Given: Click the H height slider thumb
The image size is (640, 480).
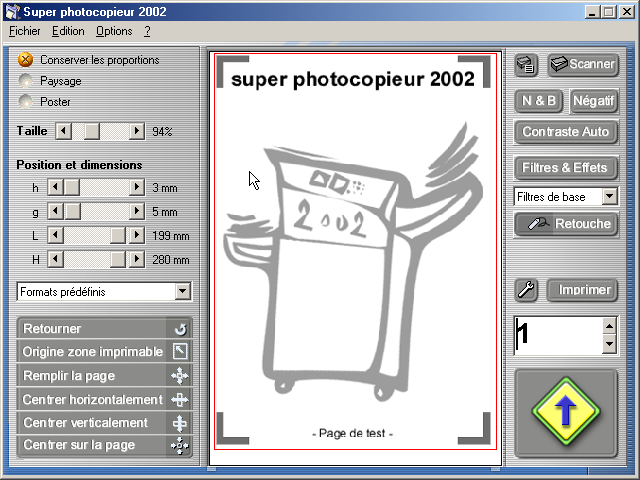Looking at the screenshot, I should pyautogui.click(x=118, y=260).
